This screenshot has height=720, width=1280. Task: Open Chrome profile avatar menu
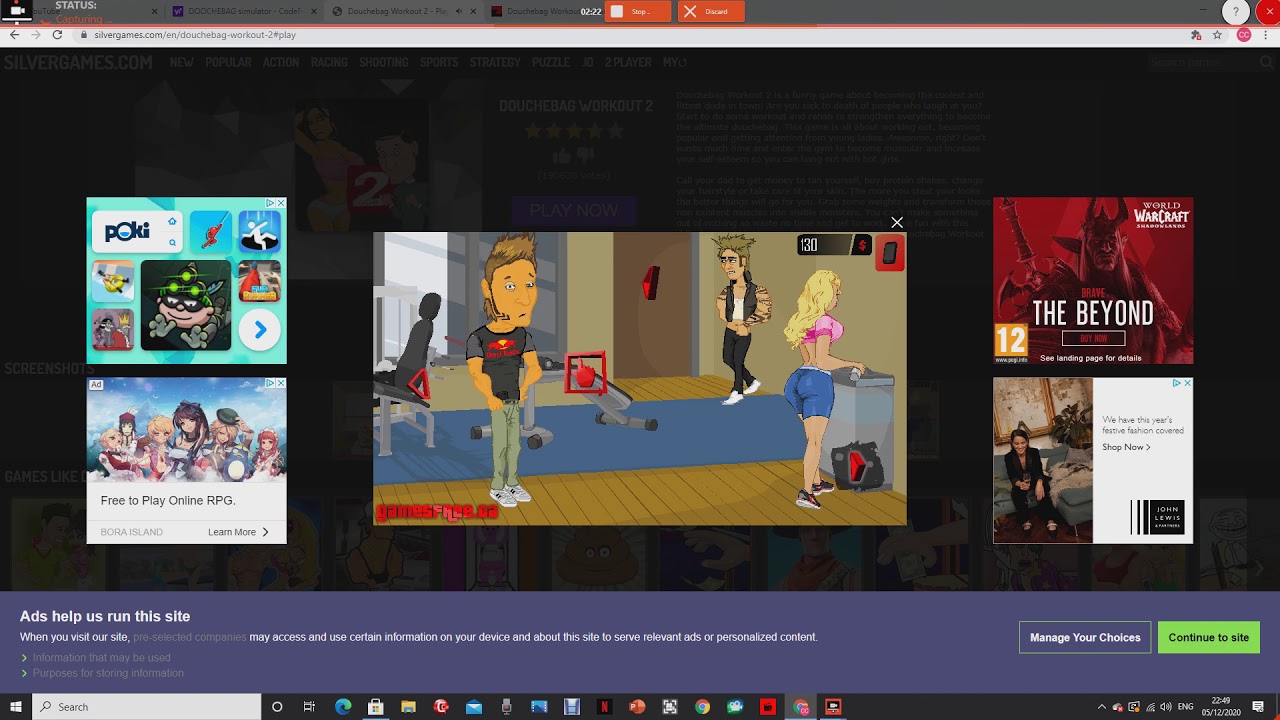(1244, 34)
